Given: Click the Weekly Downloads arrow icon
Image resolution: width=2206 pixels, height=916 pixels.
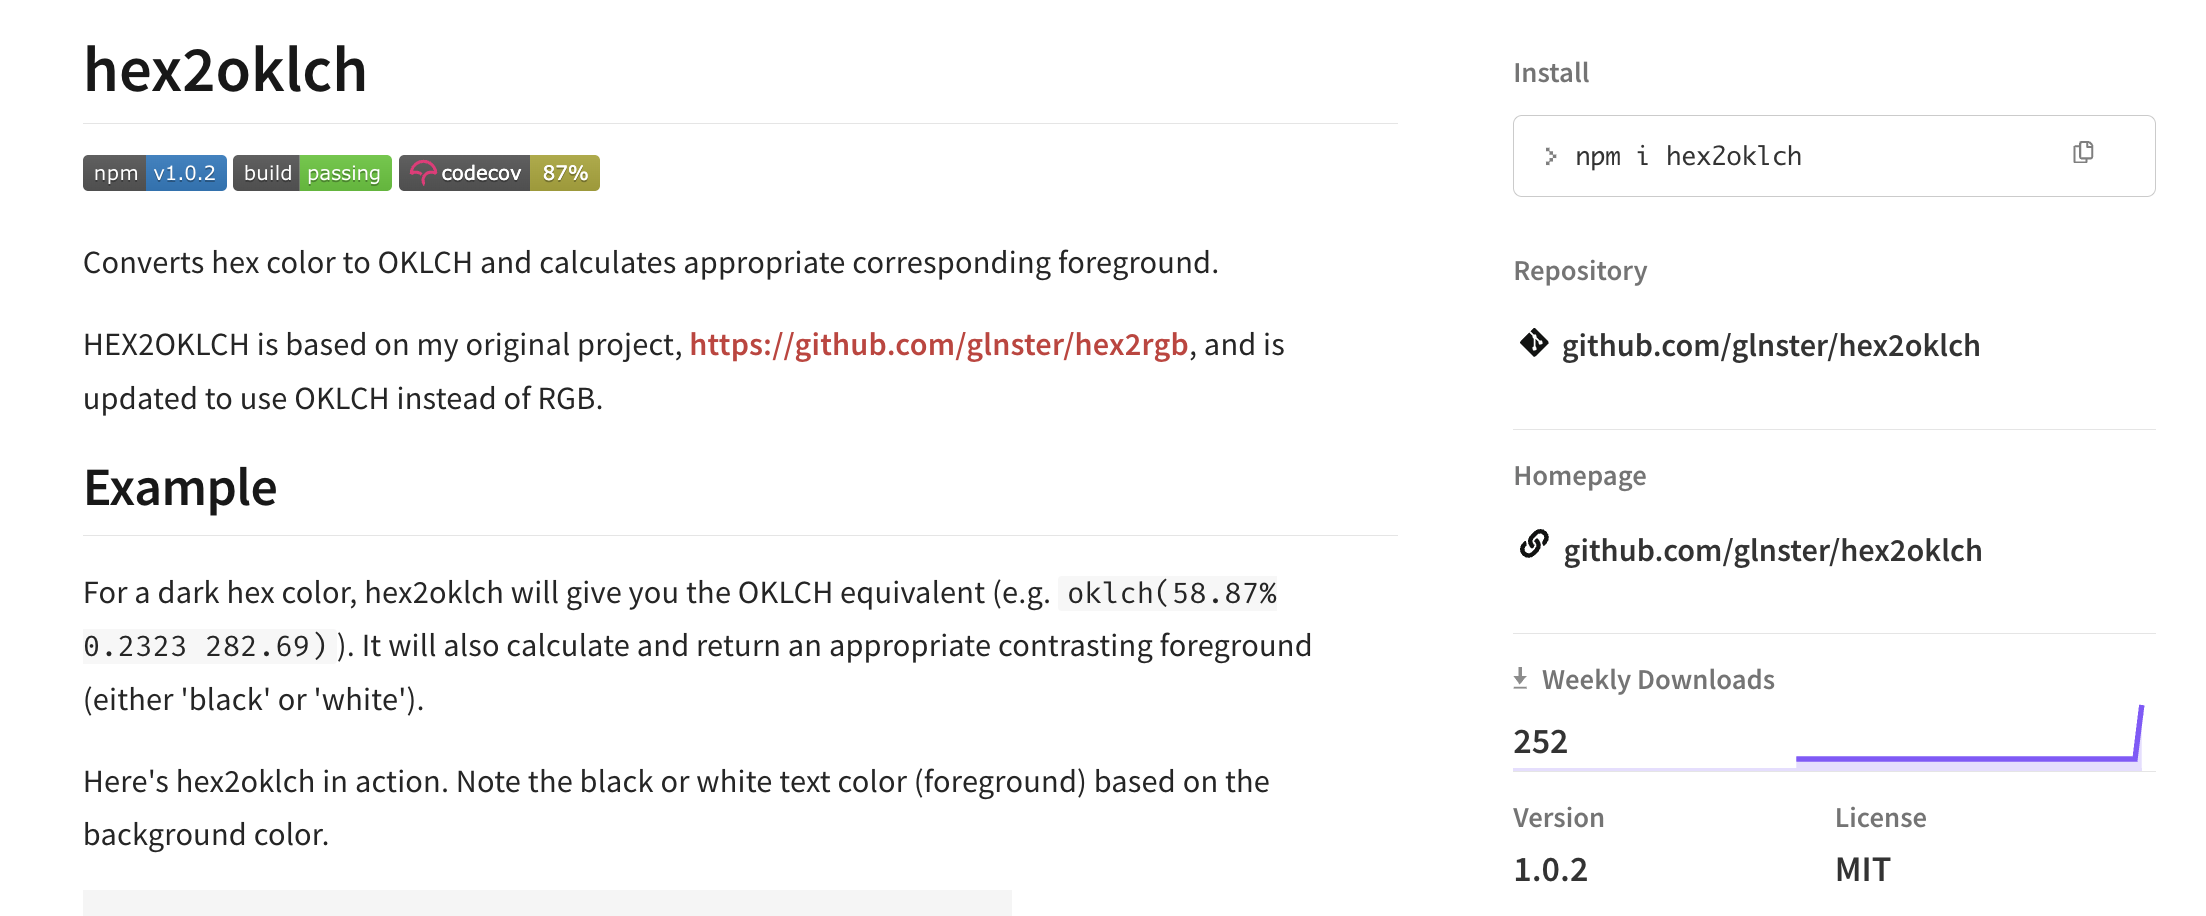Looking at the screenshot, I should point(1520,679).
